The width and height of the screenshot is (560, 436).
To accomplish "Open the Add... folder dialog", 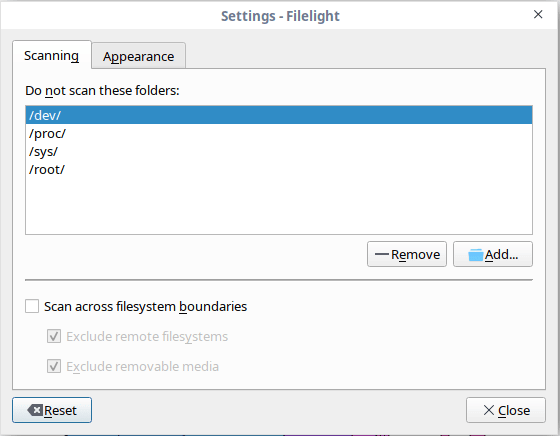I will pos(493,254).
